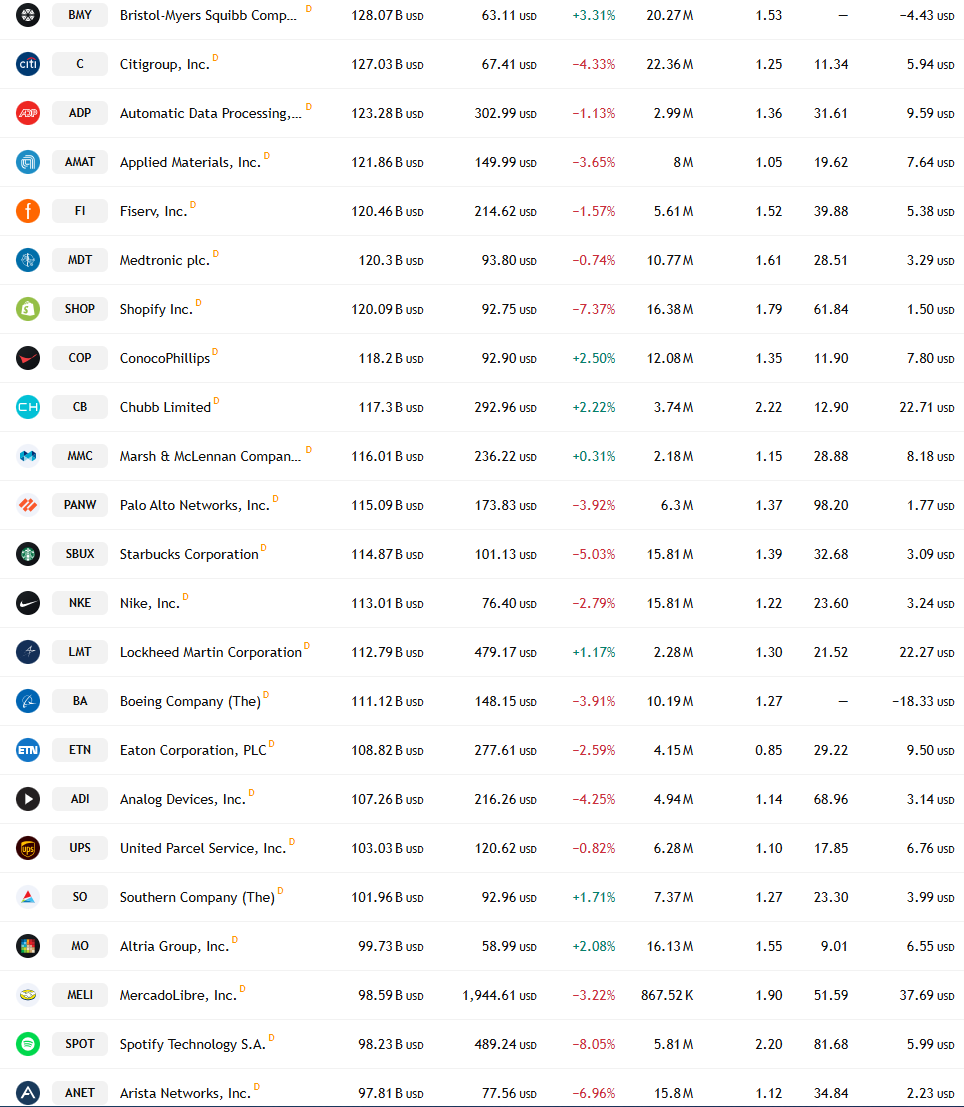Click Bristol-Myers market cap 128.07 B USD

point(387,16)
